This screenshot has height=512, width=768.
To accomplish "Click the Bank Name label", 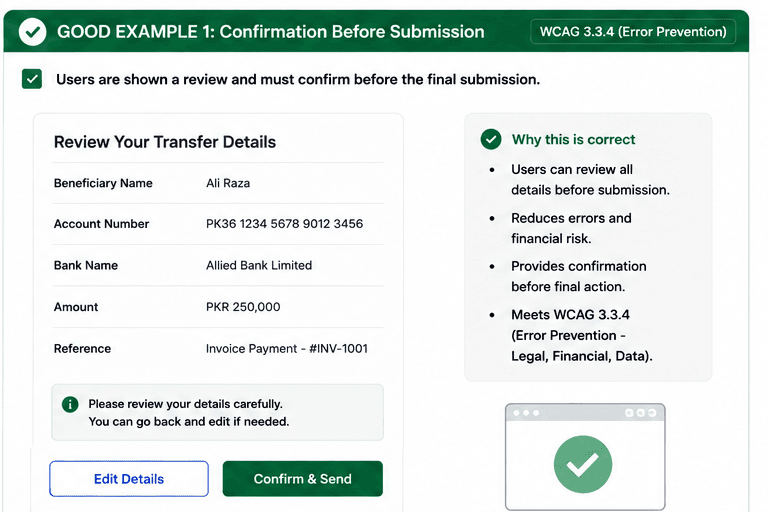I will (86, 266).
